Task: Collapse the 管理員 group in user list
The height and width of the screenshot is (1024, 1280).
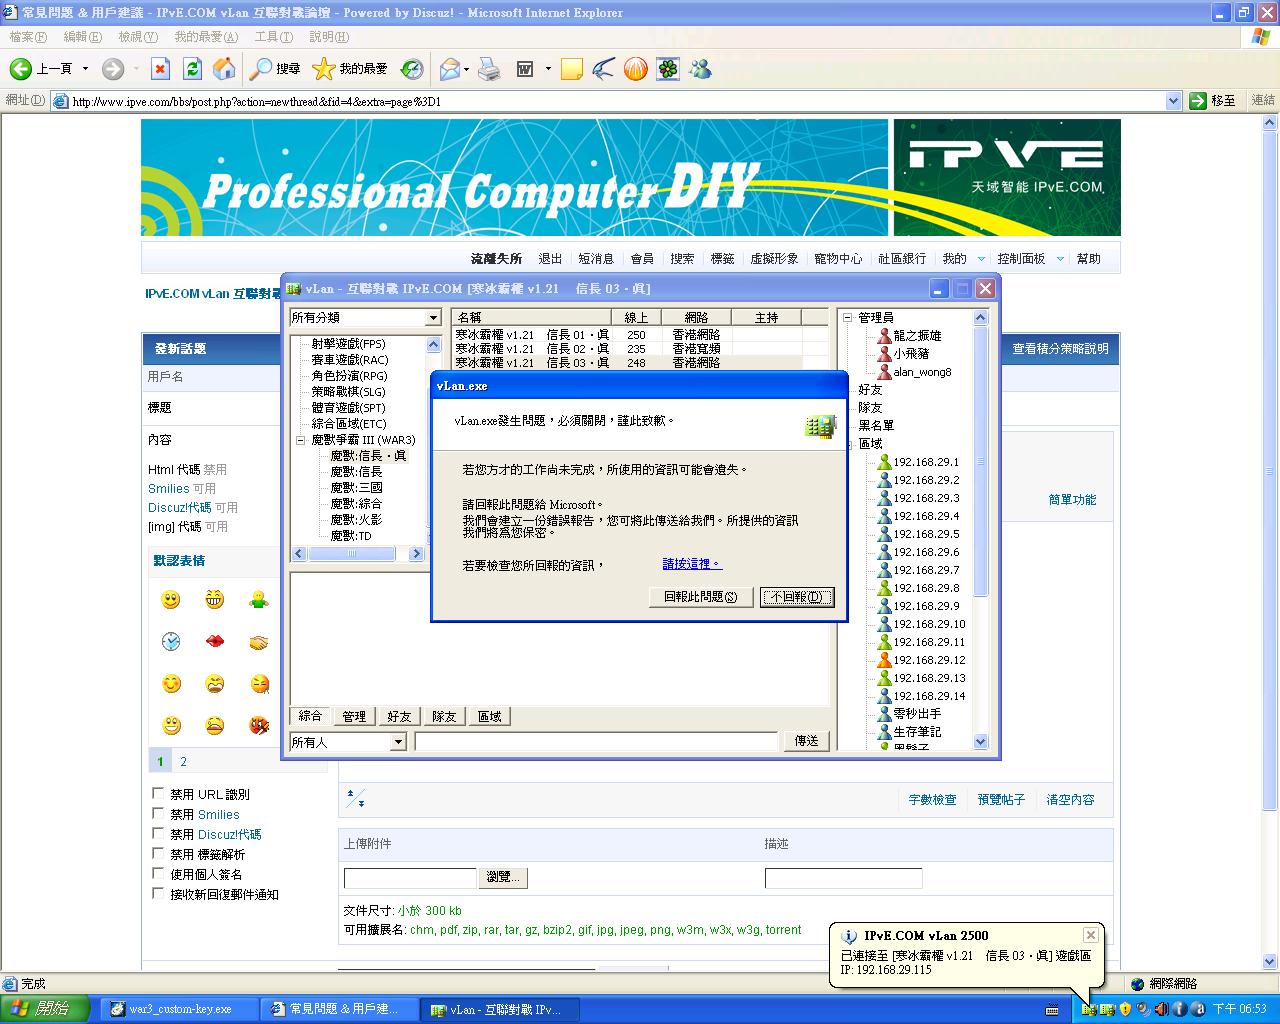Action: click(x=848, y=318)
